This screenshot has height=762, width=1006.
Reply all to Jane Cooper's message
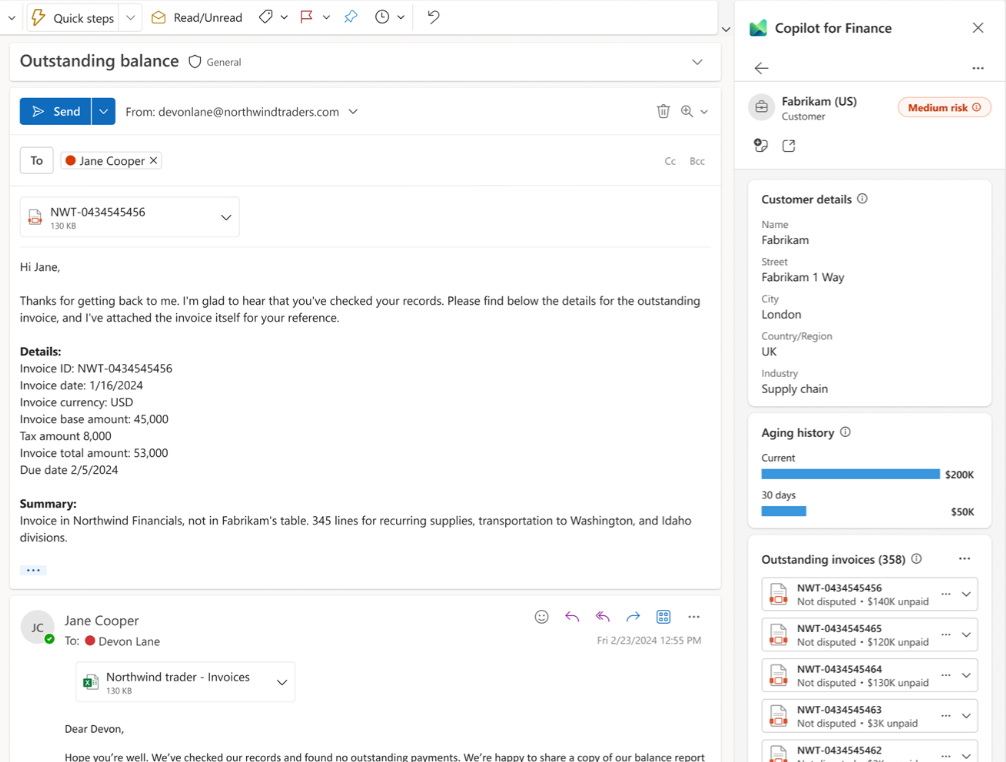pyautogui.click(x=602, y=617)
